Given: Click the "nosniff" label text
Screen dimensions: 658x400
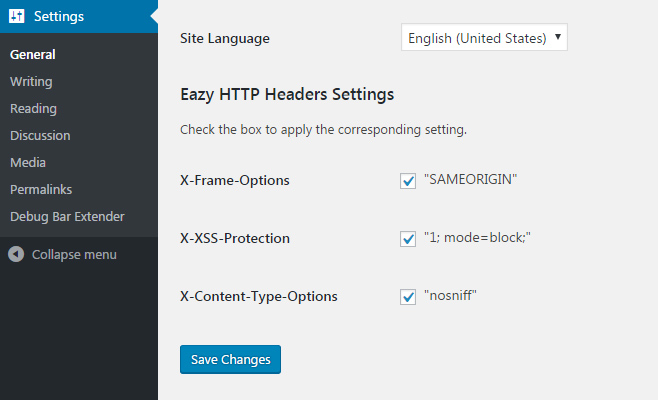Looking at the screenshot, I should 450,295.
